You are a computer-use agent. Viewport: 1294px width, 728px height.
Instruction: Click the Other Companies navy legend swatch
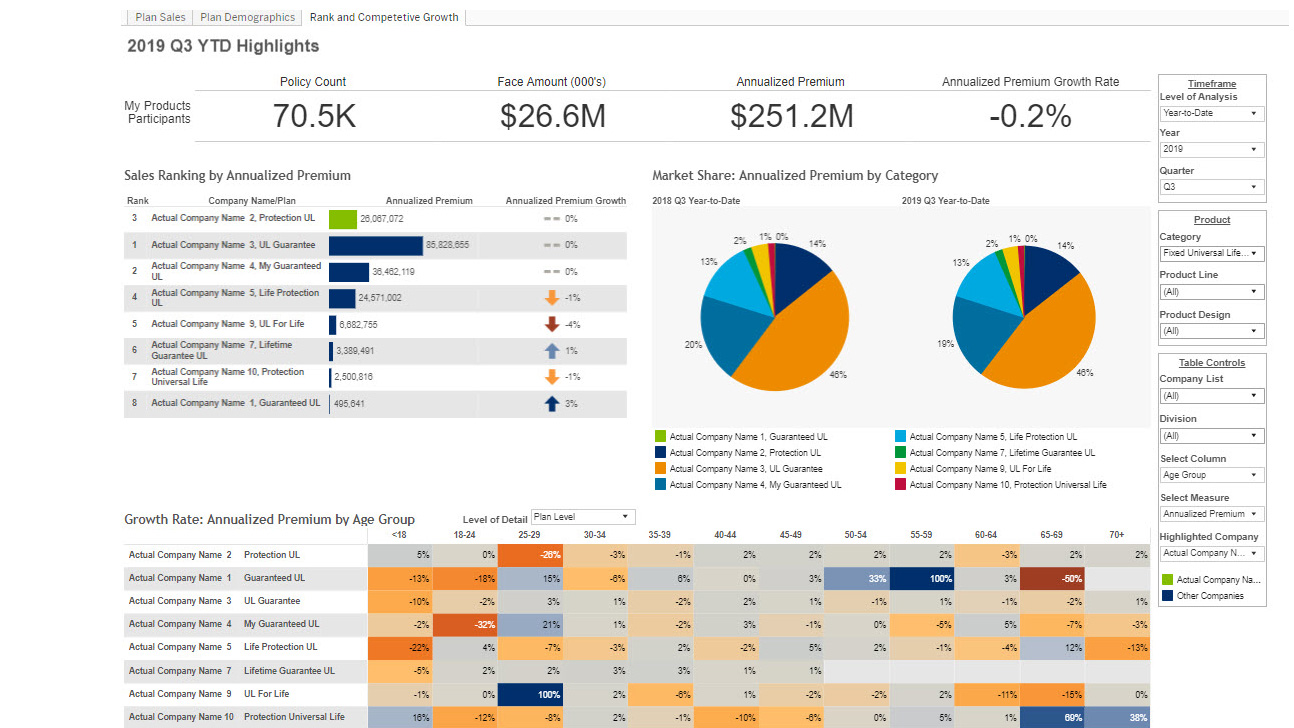1167,596
